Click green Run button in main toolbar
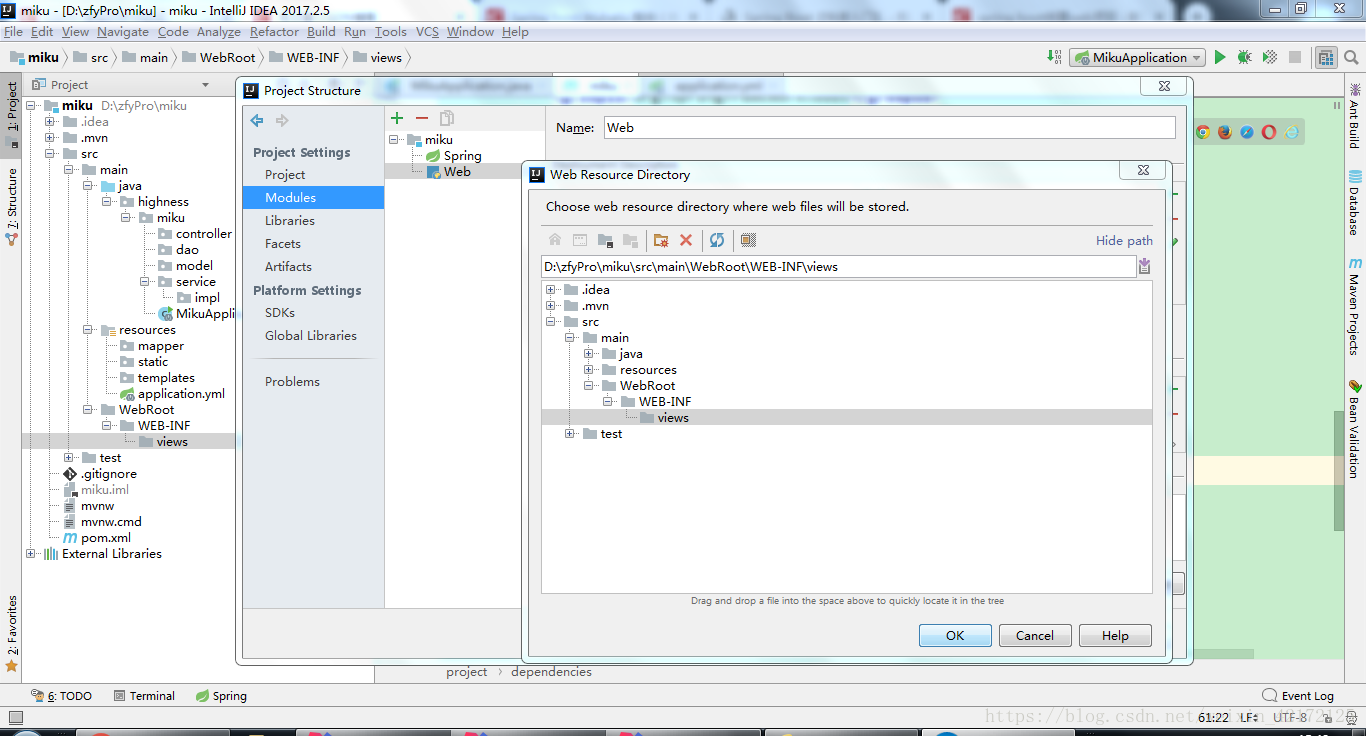The width and height of the screenshot is (1366, 736). coord(1220,57)
